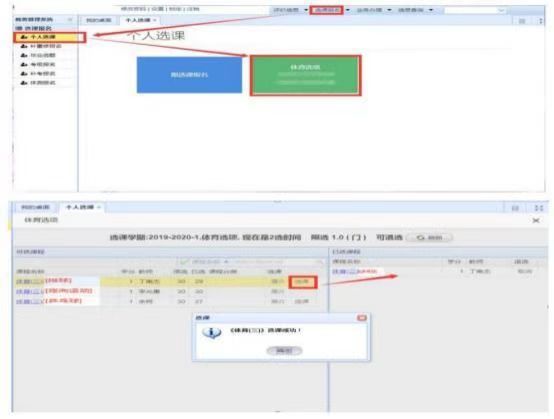This screenshot has width=554, height=419.
Task: Click the blue course registration tile
Action: (189, 75)
